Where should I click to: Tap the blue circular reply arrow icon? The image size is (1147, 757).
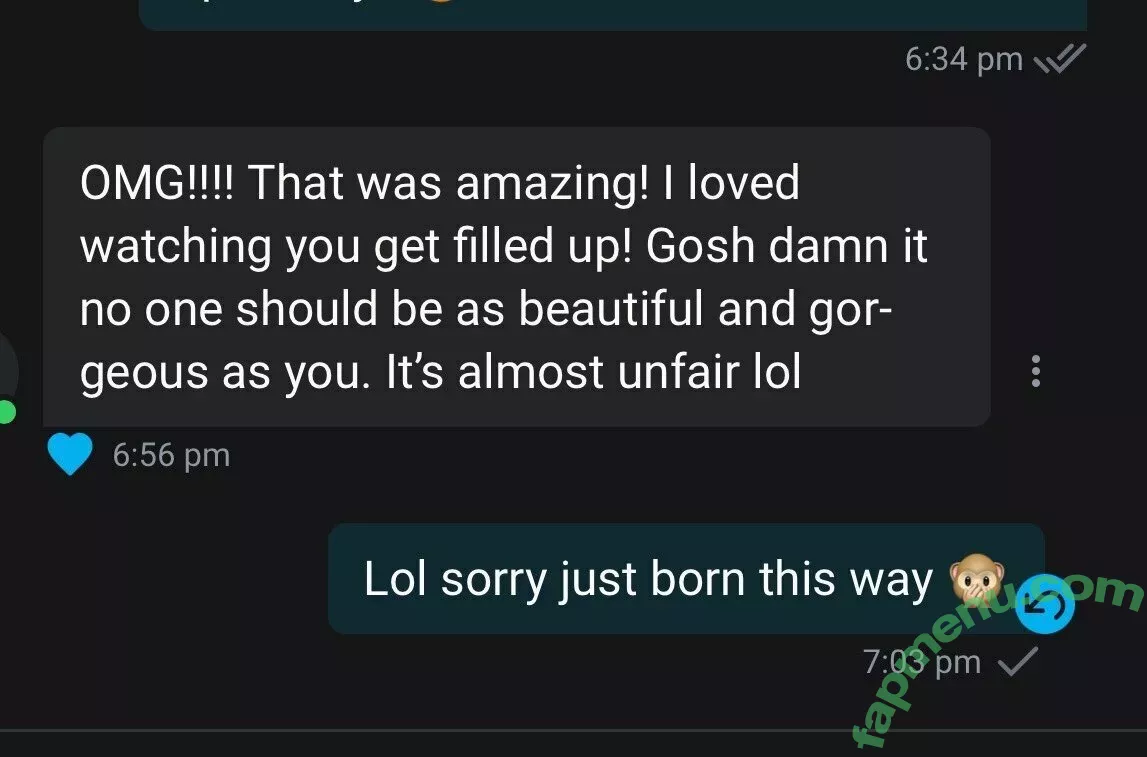(x=1045, y=605)
